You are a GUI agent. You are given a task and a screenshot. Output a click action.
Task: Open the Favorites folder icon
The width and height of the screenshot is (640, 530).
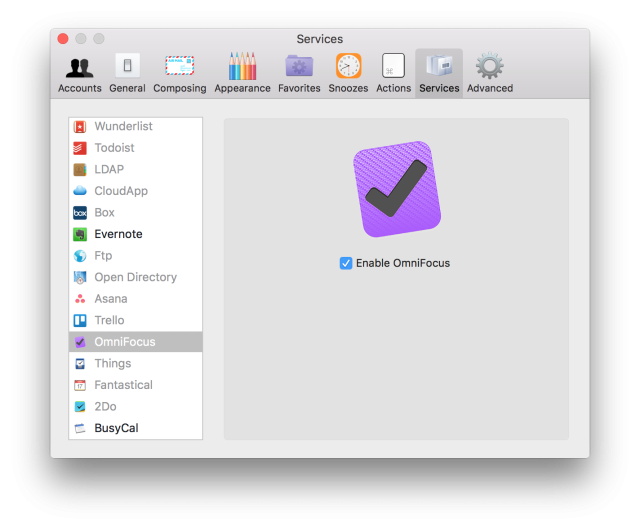299,66
